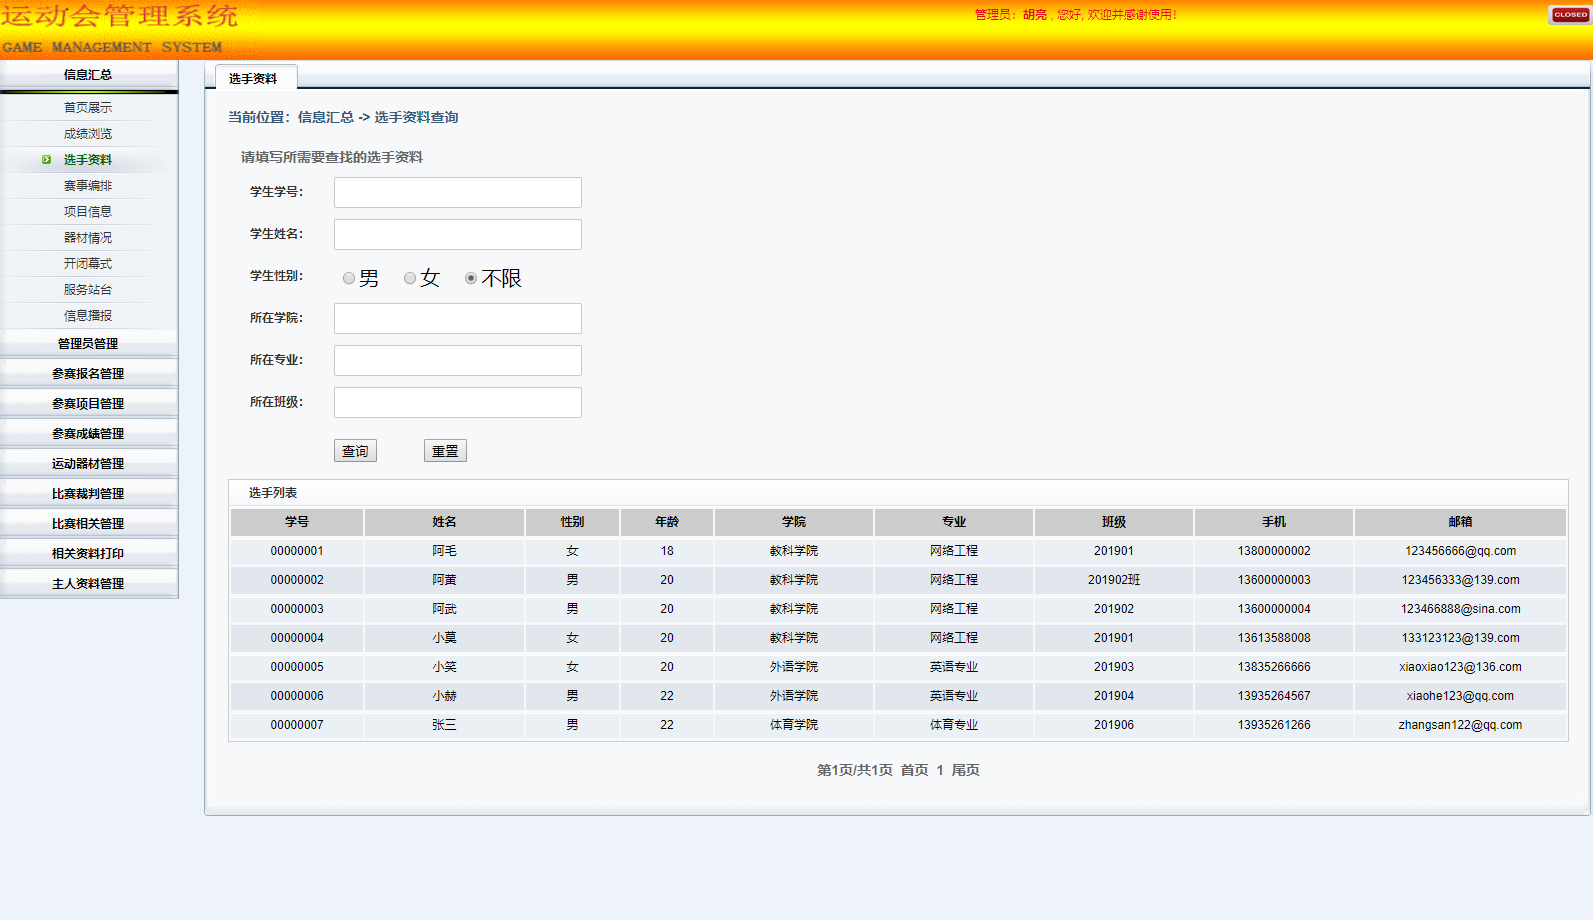Open the 信息播报 menu item

88,316
